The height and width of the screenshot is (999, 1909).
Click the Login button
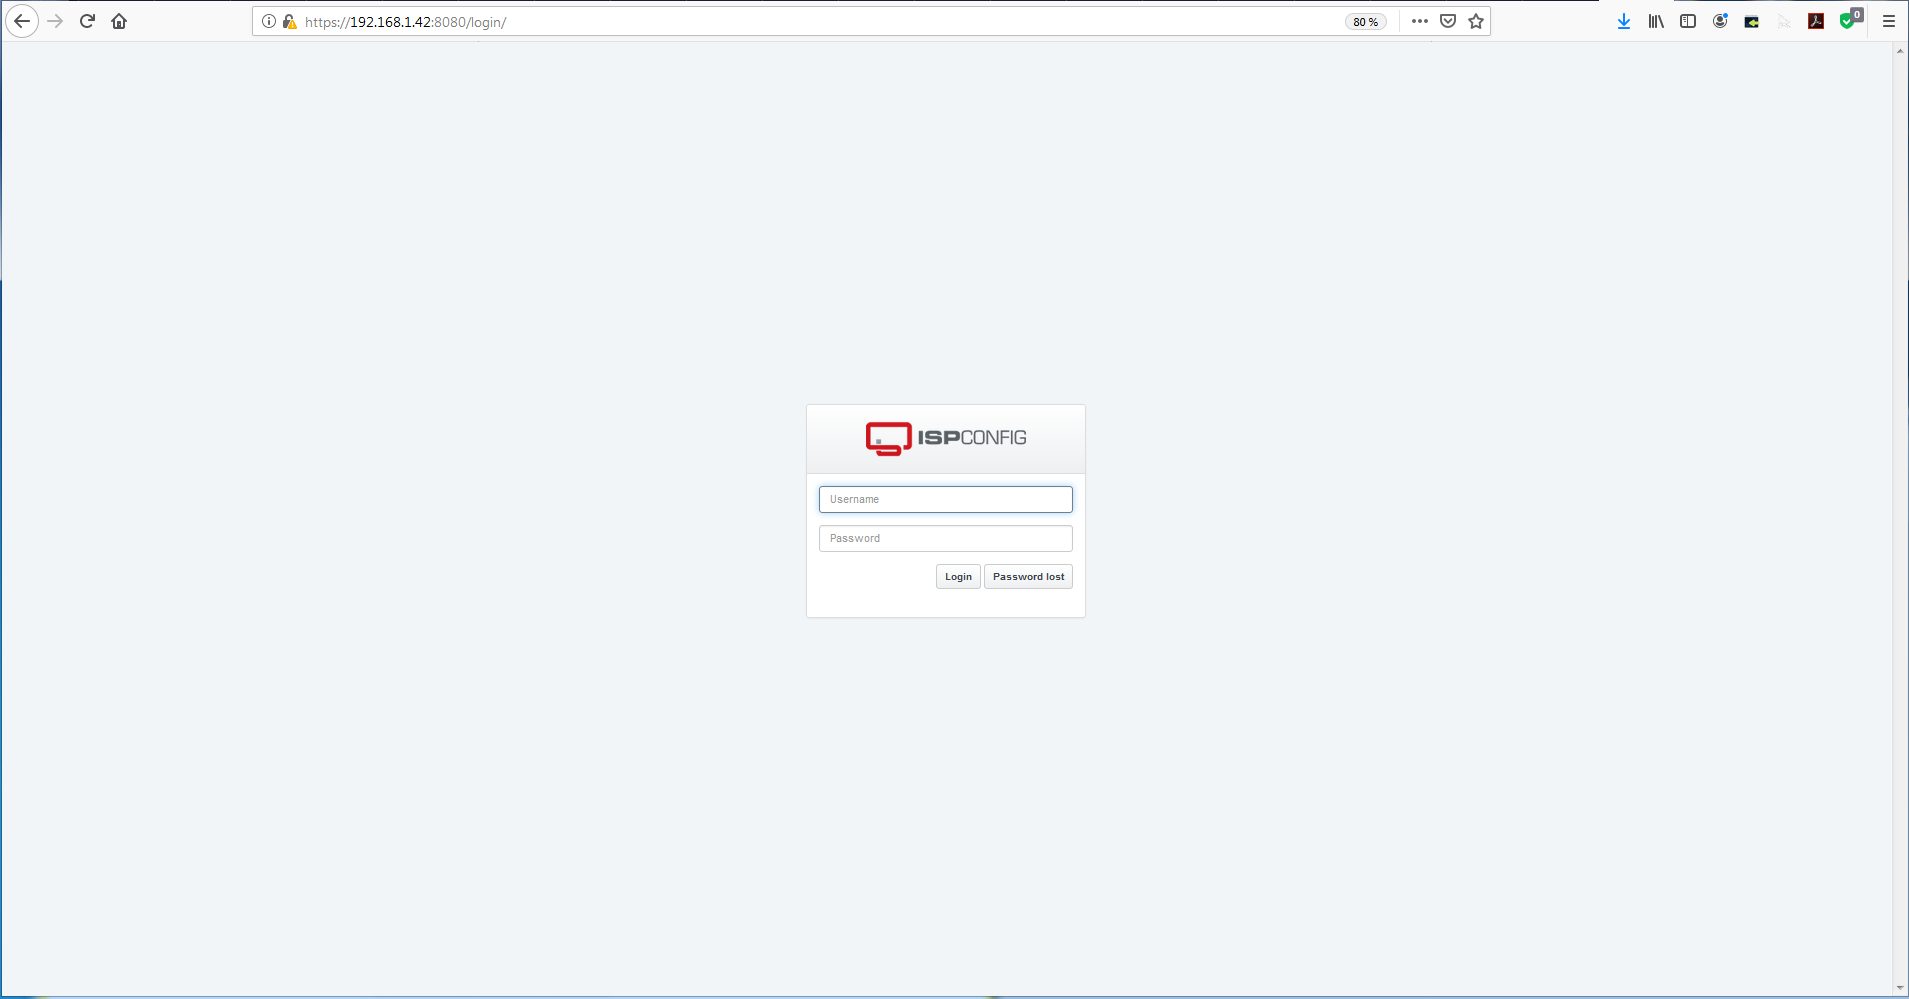[x=958, y=577]
